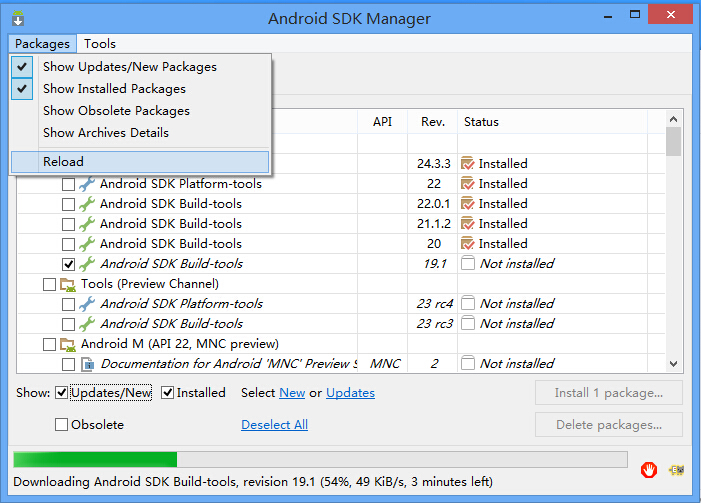The width and height of the screenshot is (701, 503).
Task: Click scrollbar up arrow in package list
Action: pos(673,119)
